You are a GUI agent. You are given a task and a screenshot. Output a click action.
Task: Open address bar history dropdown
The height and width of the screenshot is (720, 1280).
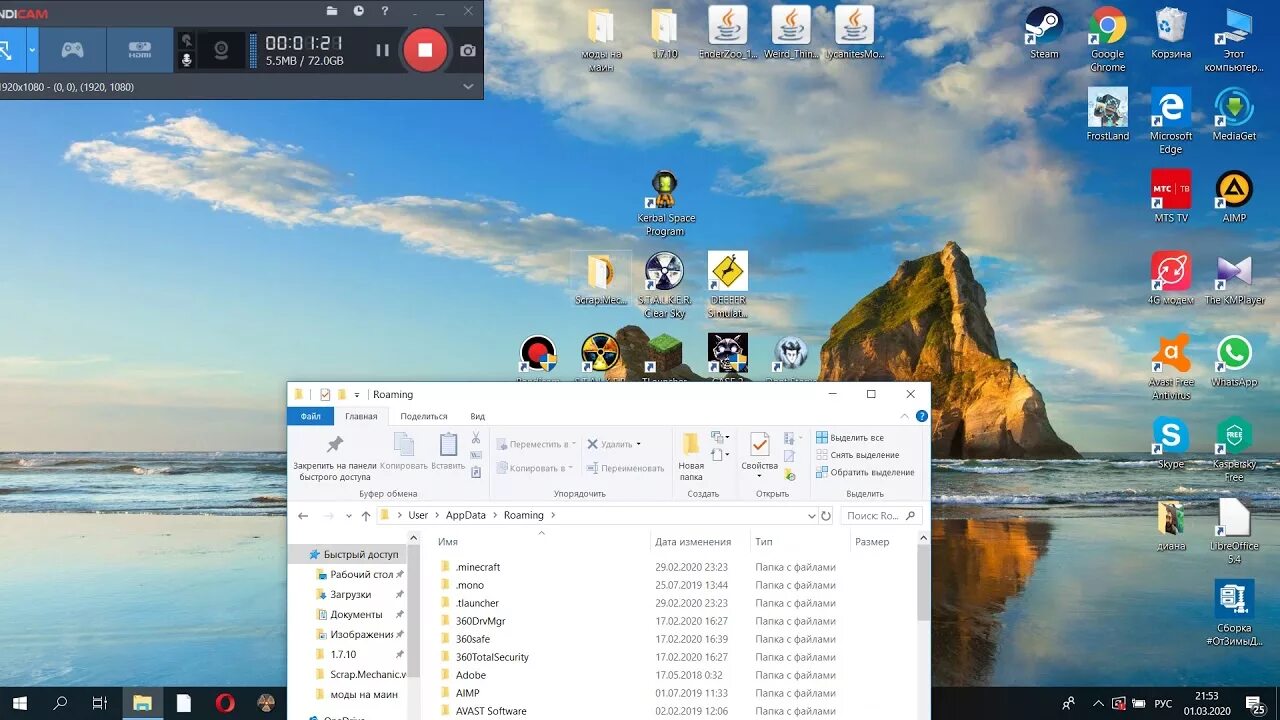[x=811, y=516]
